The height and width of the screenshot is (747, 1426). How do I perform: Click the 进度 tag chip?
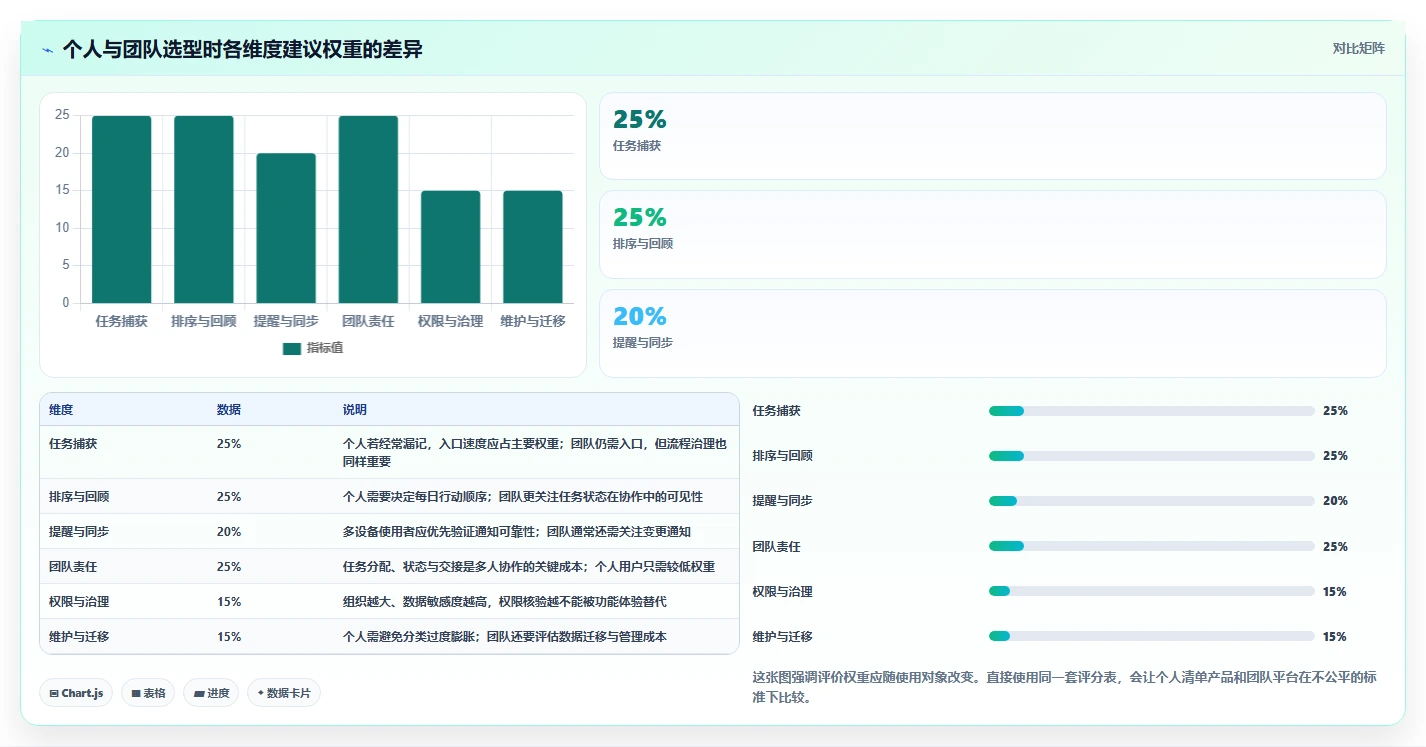(x=211, y=693)
